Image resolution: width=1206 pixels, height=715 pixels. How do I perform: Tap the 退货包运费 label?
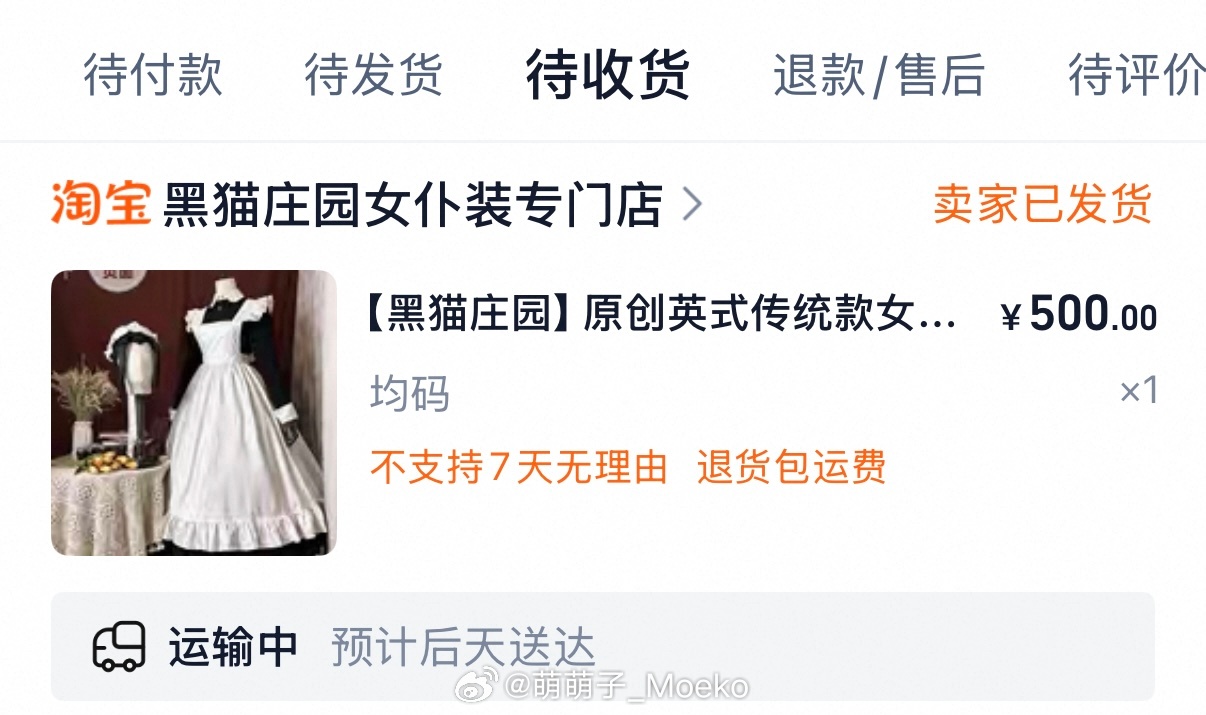[792, 468]
